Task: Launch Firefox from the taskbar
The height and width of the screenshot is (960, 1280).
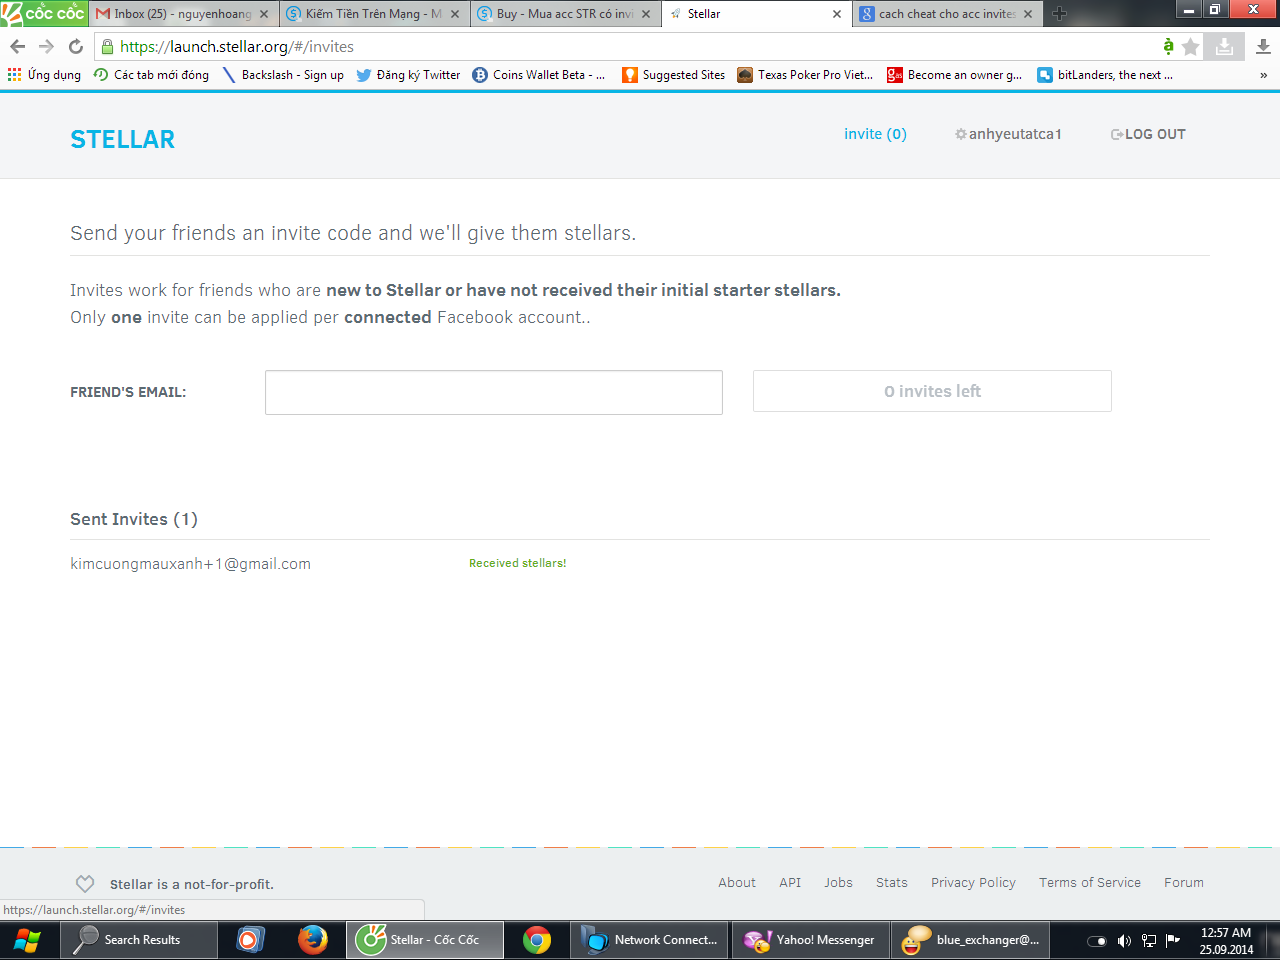Action: point(312,940)
